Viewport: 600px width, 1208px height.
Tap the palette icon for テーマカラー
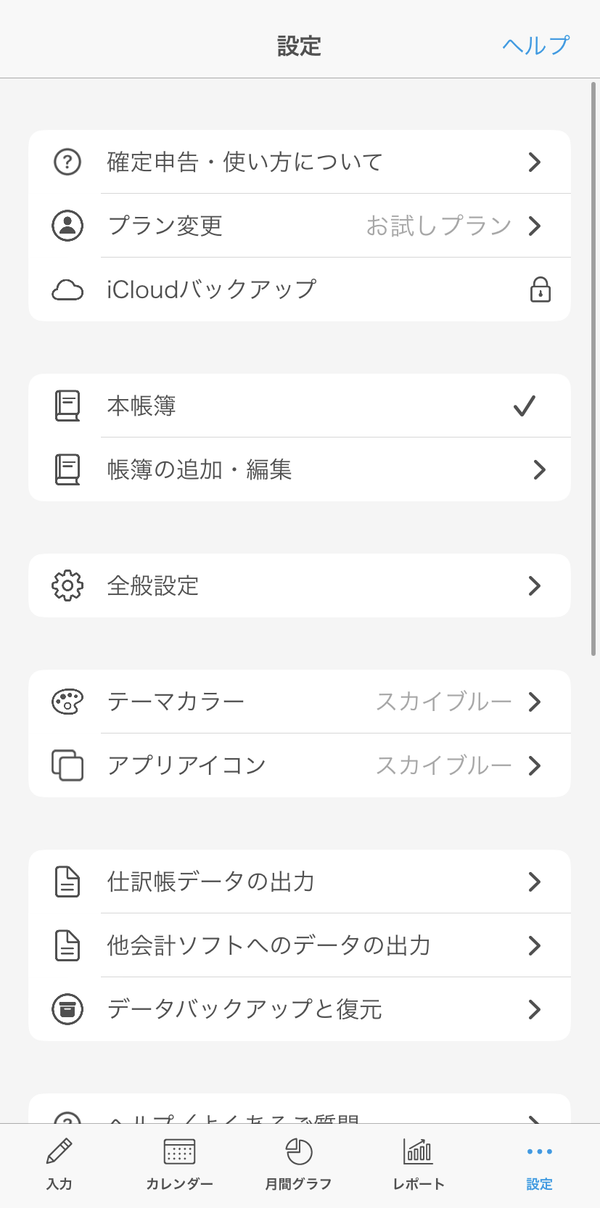tap(67, 702)
